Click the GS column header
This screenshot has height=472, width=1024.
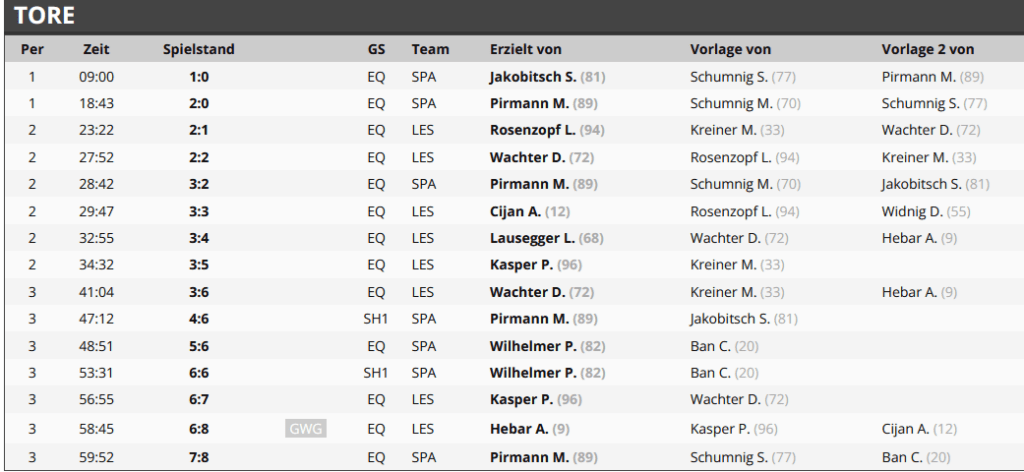click(376, 49)
